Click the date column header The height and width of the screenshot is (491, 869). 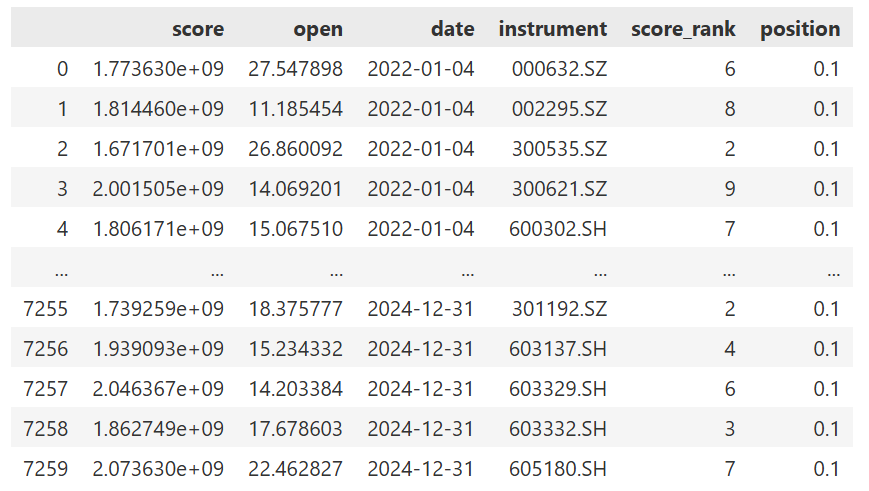[x=452, y=29]
